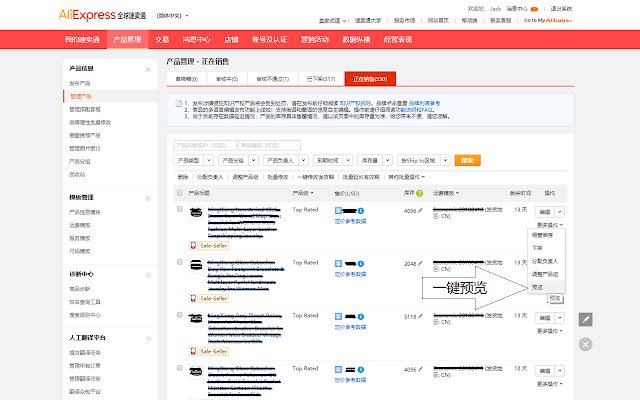Choose 橱窗推荐 from the open dropdown menu
This screenshot has width=640, height=400.
546,235
